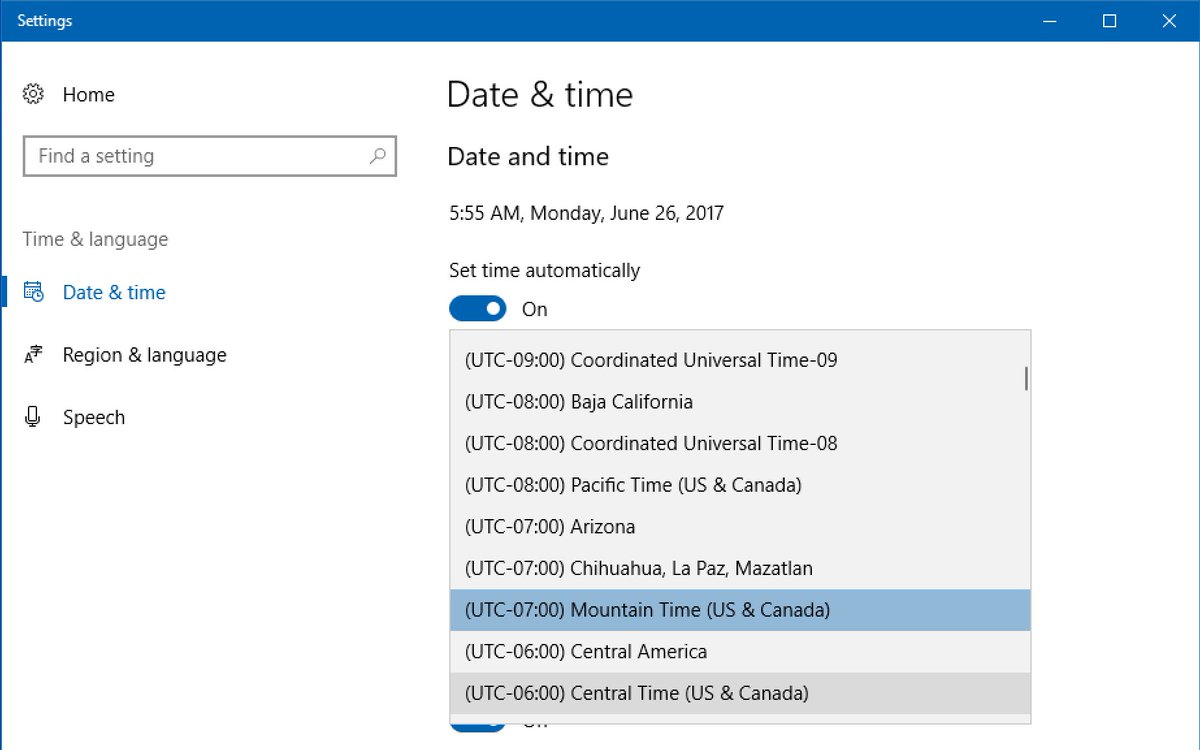The image size is (1200, 750).
Task: Click the Find a setting search box
Action: [210, 156]
